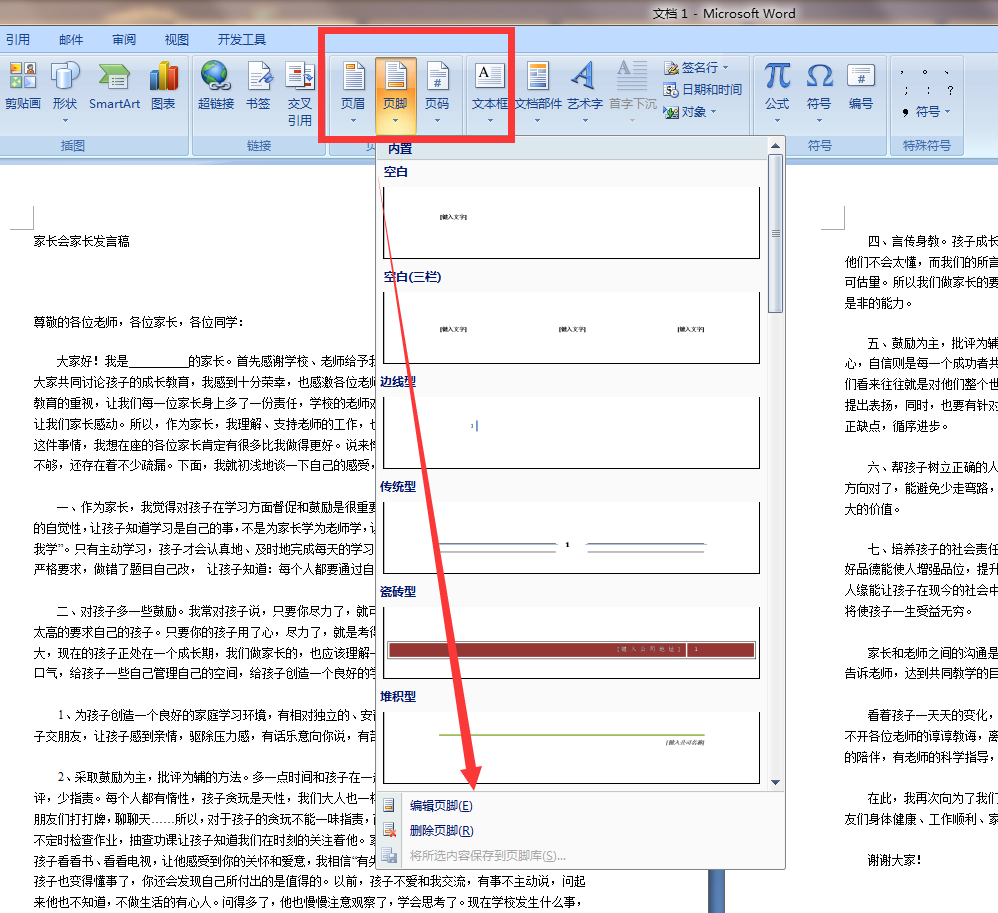Select the Tiles (瓷砖型) footer
The image size is (998, 913).
pyautogui.click(x=571, y=642)
